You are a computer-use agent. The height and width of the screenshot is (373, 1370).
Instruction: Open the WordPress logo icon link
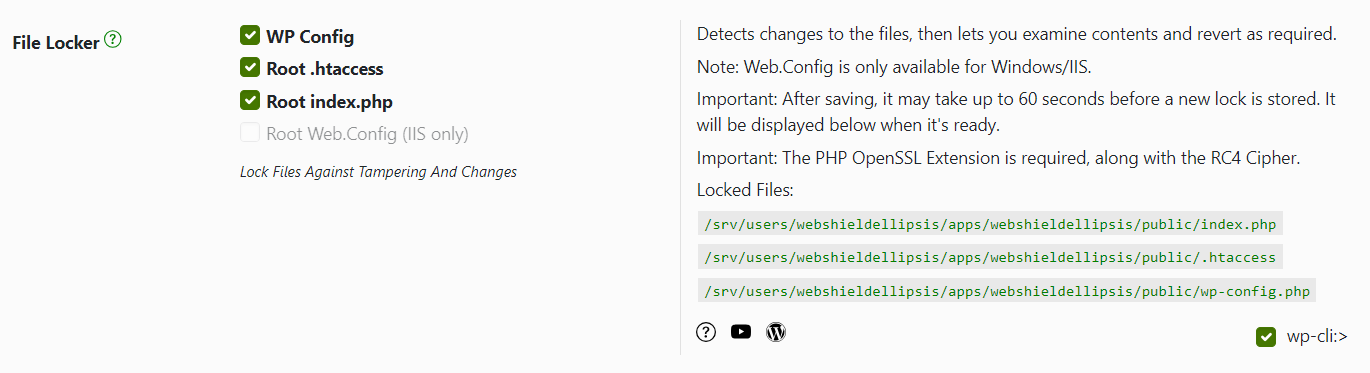coord(776,332)
